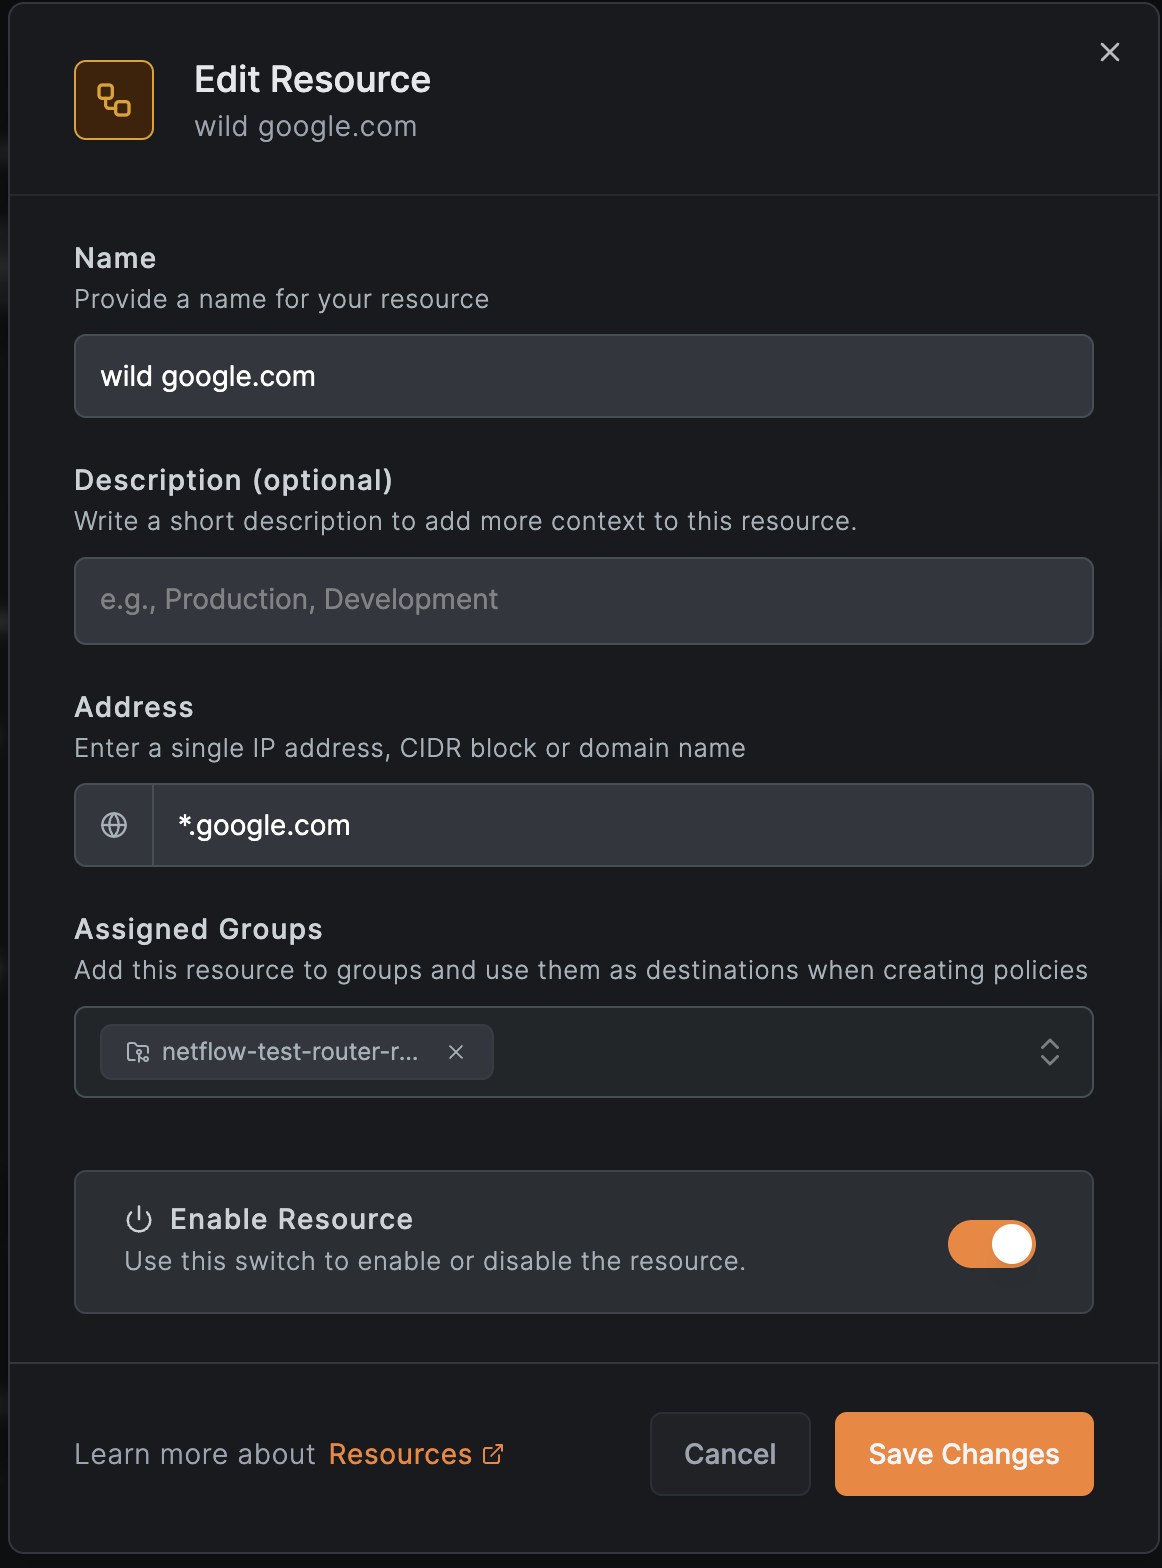Image resolution: width=1162 pixels, height=1568 pixels.
Task: Close the Edit Resource dialog
Action: 1109,52
